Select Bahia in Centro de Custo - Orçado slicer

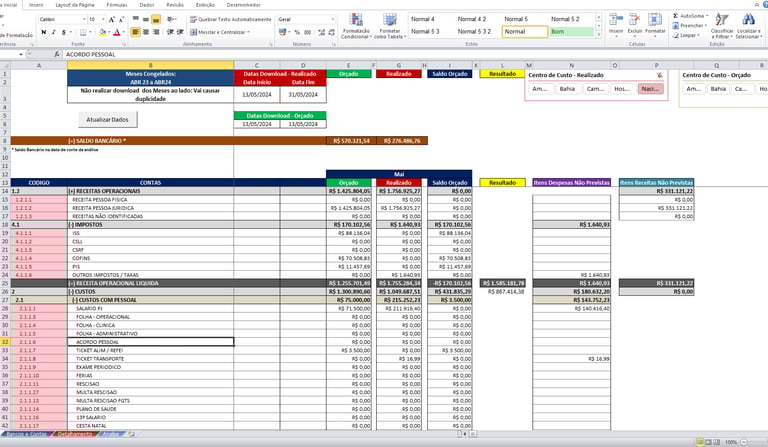[x=718, y=89]
